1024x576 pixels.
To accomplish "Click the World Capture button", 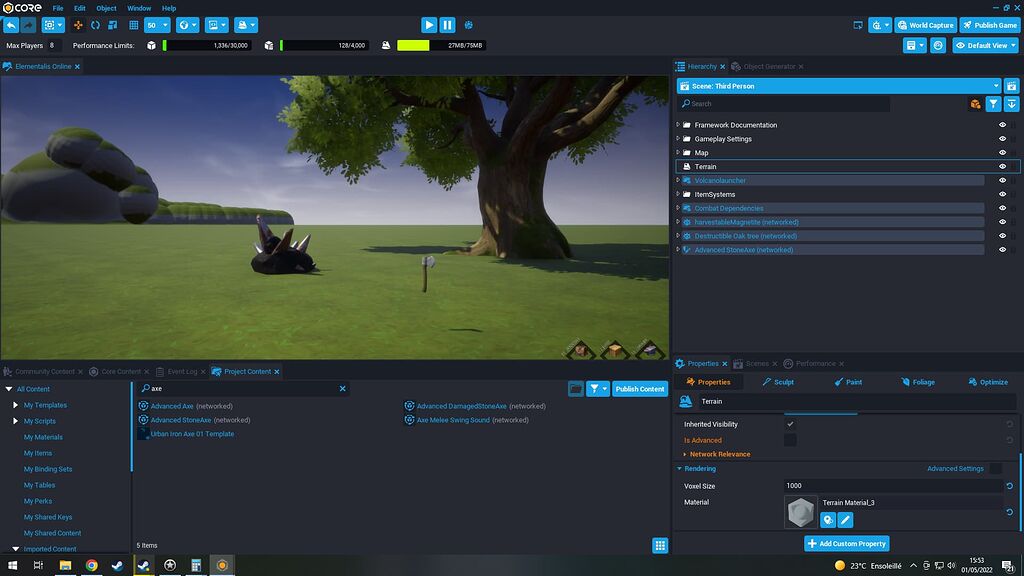I will pos(925,25).
